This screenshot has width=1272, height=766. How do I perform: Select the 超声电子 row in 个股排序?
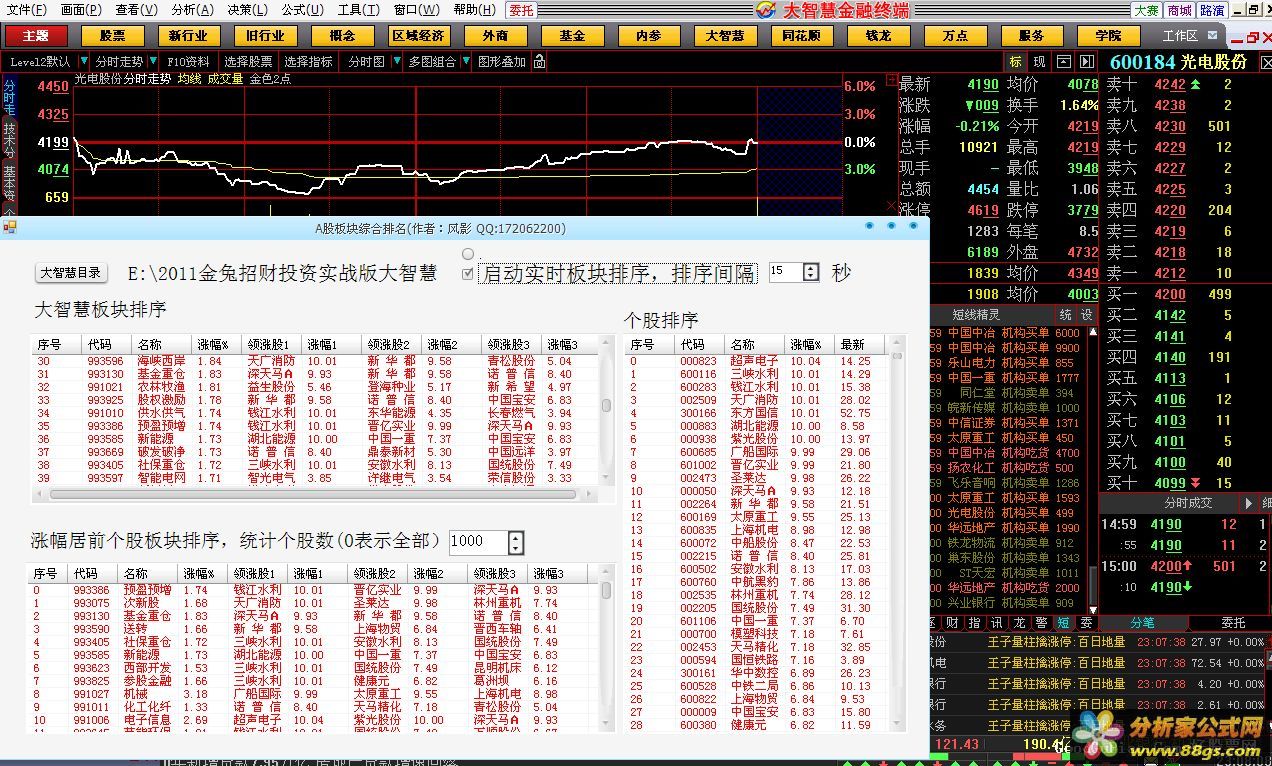point(755,361)
